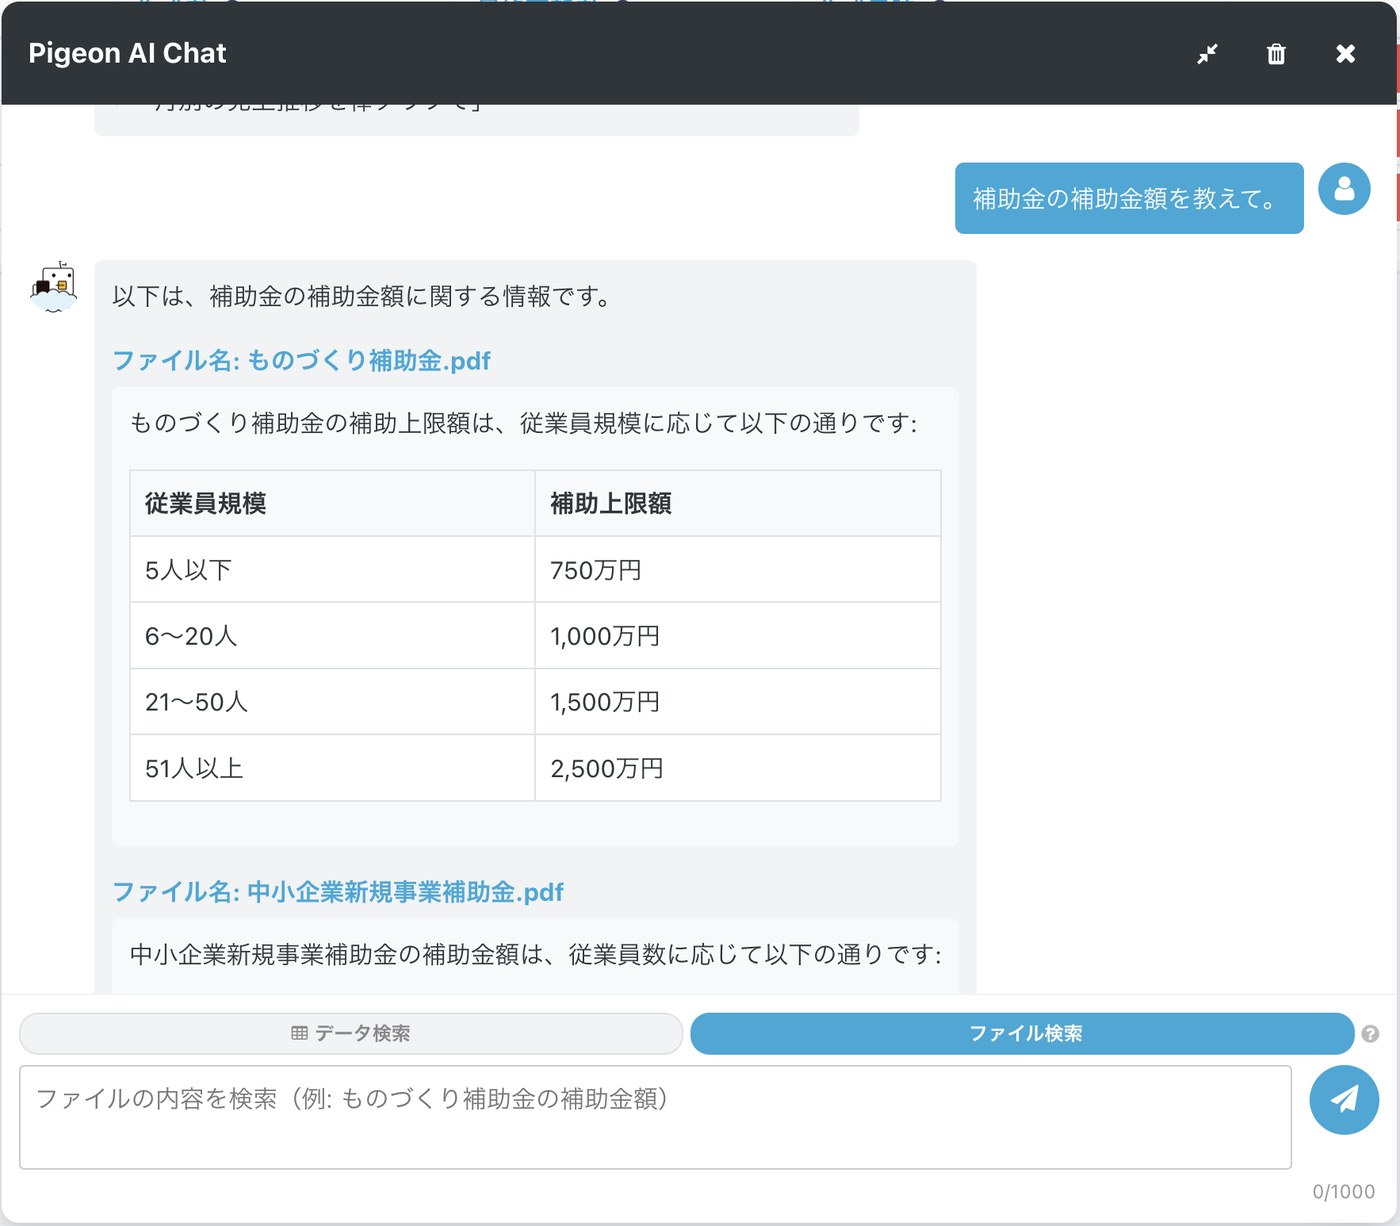
Task: Send the message with paper plane button
Action: (x=1344, y=1099)
